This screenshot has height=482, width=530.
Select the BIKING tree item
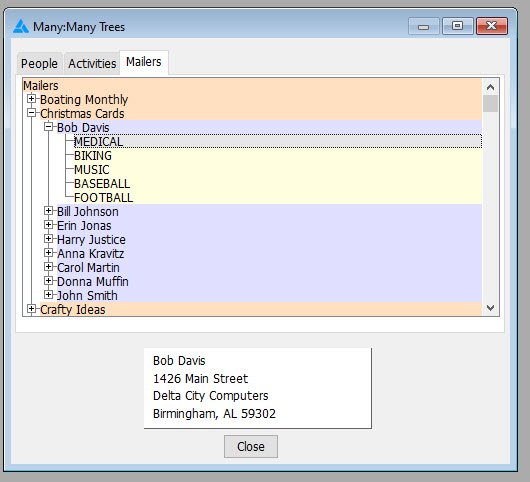(x=93, y=156)
